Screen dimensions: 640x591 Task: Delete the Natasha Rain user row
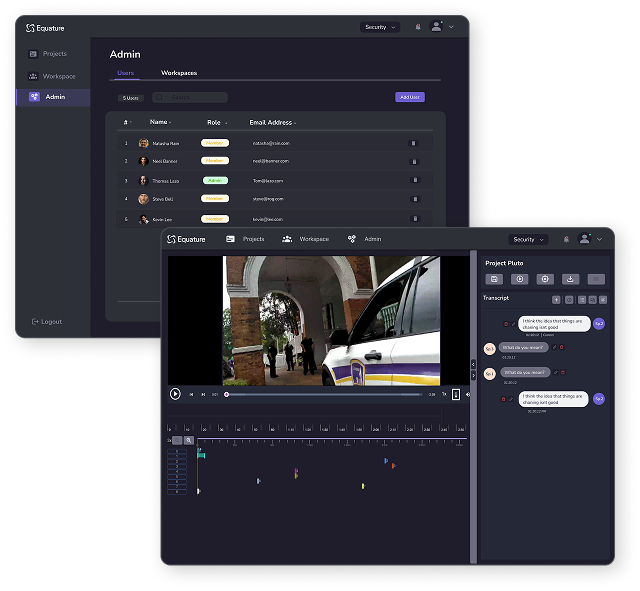coord(414,143)
